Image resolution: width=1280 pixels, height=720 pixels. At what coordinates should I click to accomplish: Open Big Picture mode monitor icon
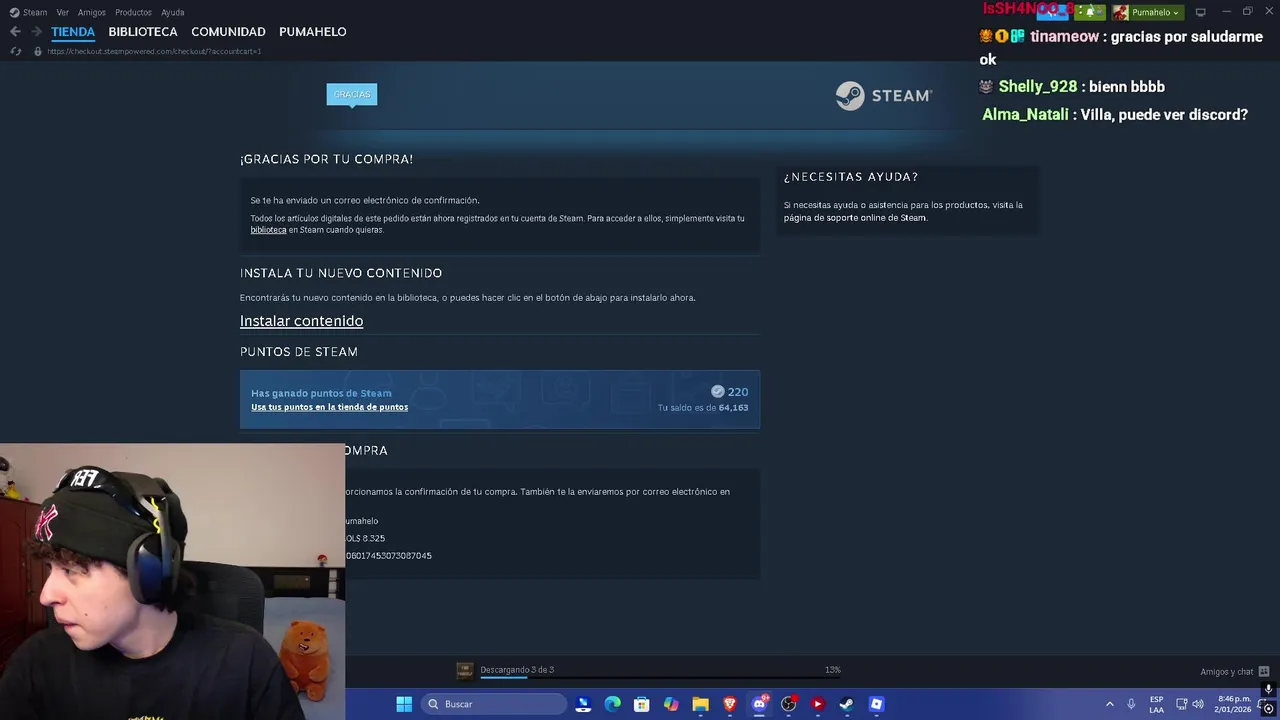pyautogui.click(x=1200, y=12)
